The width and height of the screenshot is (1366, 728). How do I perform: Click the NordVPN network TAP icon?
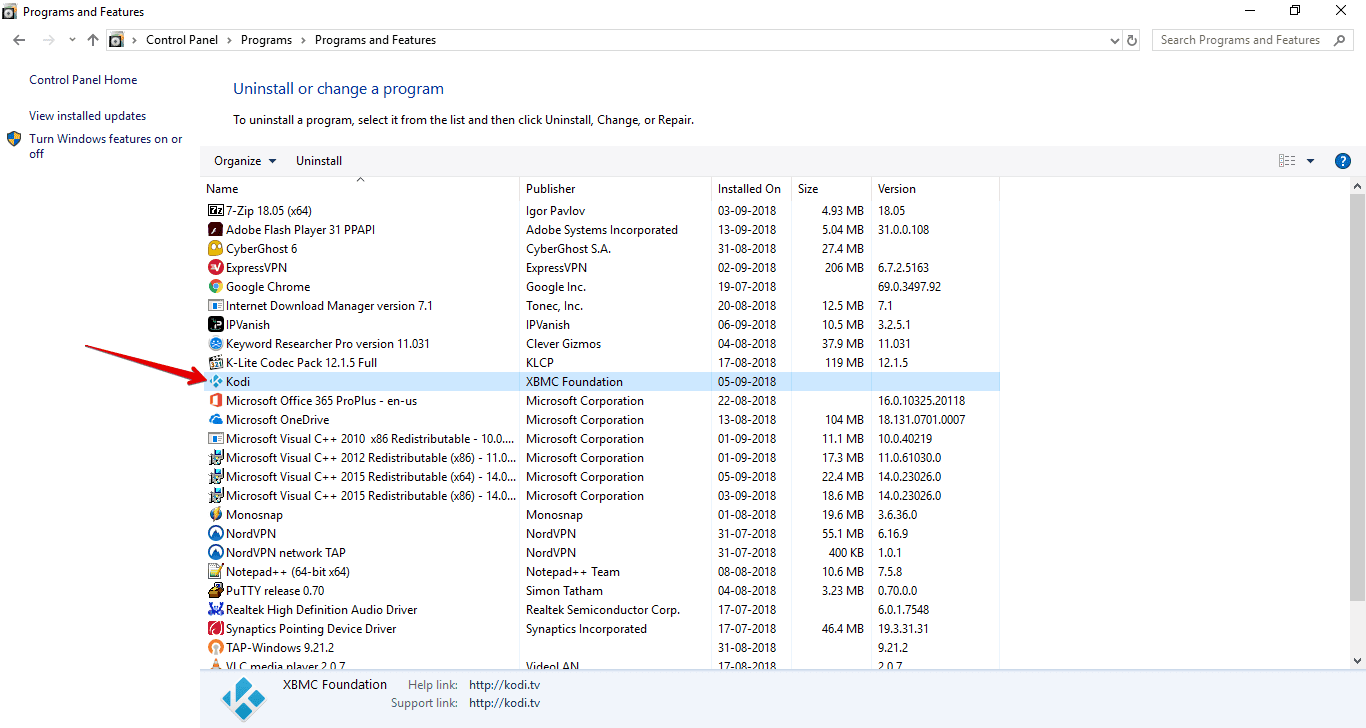tap(215, 553)
